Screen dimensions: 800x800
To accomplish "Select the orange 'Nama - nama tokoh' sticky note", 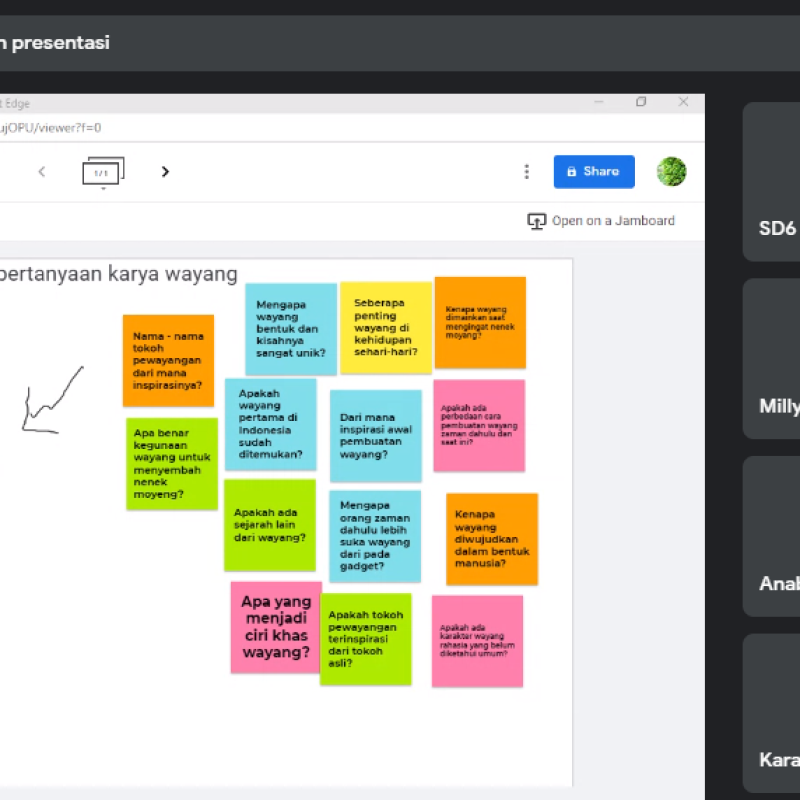I will (x=168, y=360).
